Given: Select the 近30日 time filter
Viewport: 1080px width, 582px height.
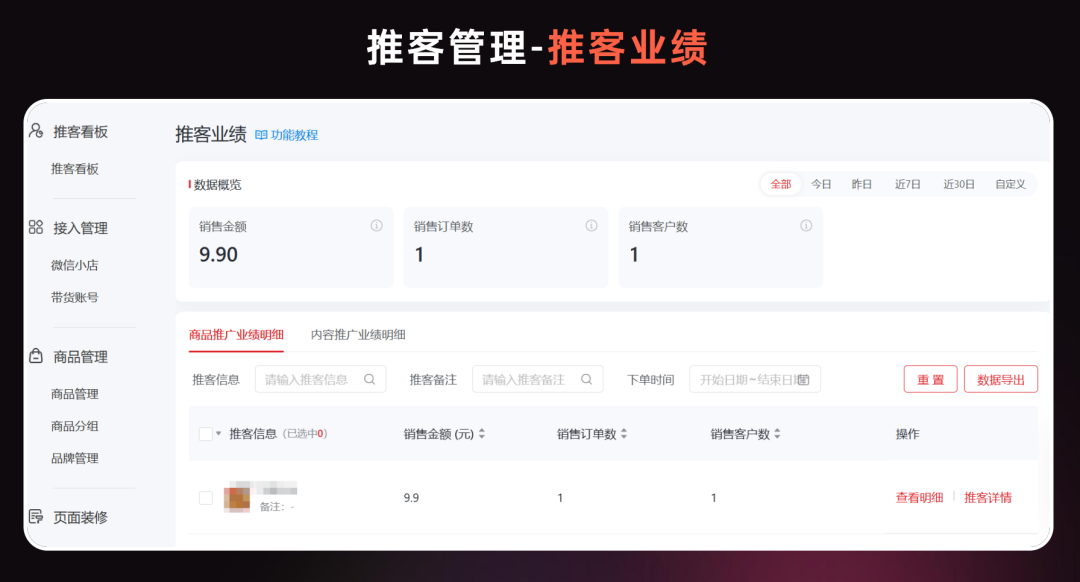Looking at the screenshot, I should tap(957, 184).
